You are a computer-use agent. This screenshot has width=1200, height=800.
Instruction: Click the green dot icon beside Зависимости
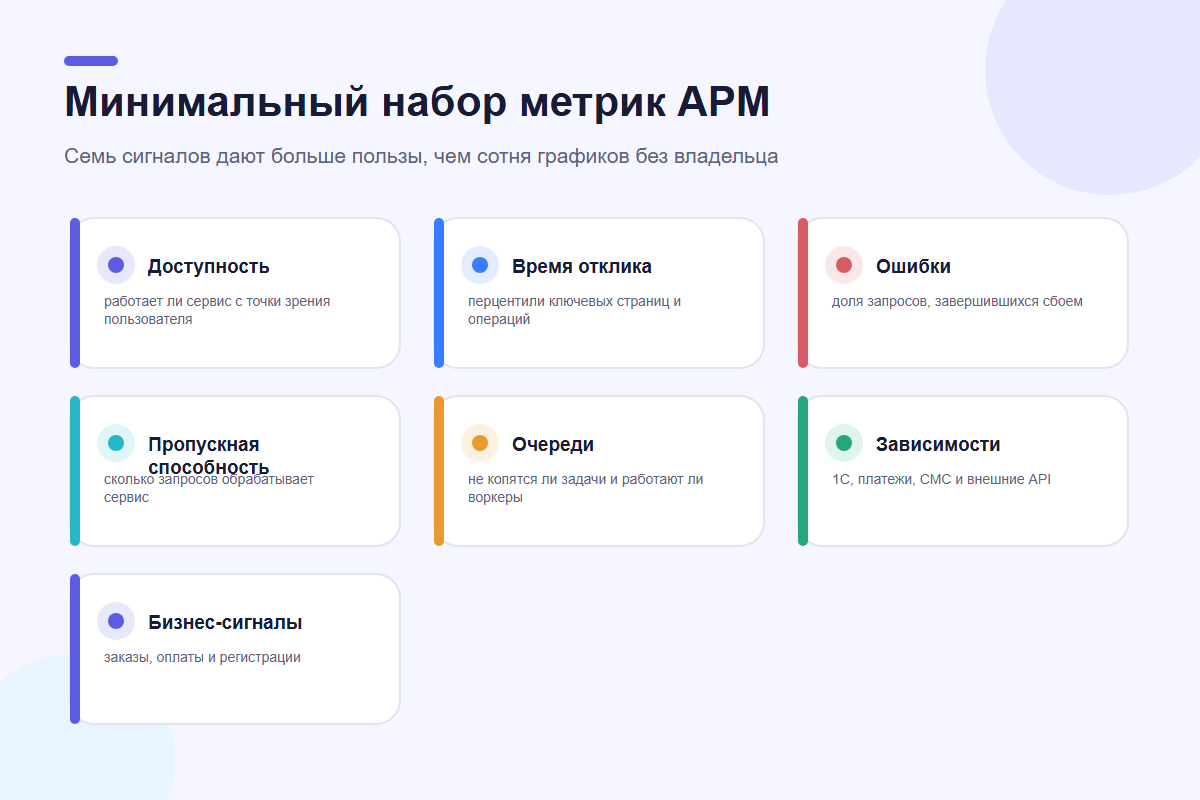pos(844,443)
